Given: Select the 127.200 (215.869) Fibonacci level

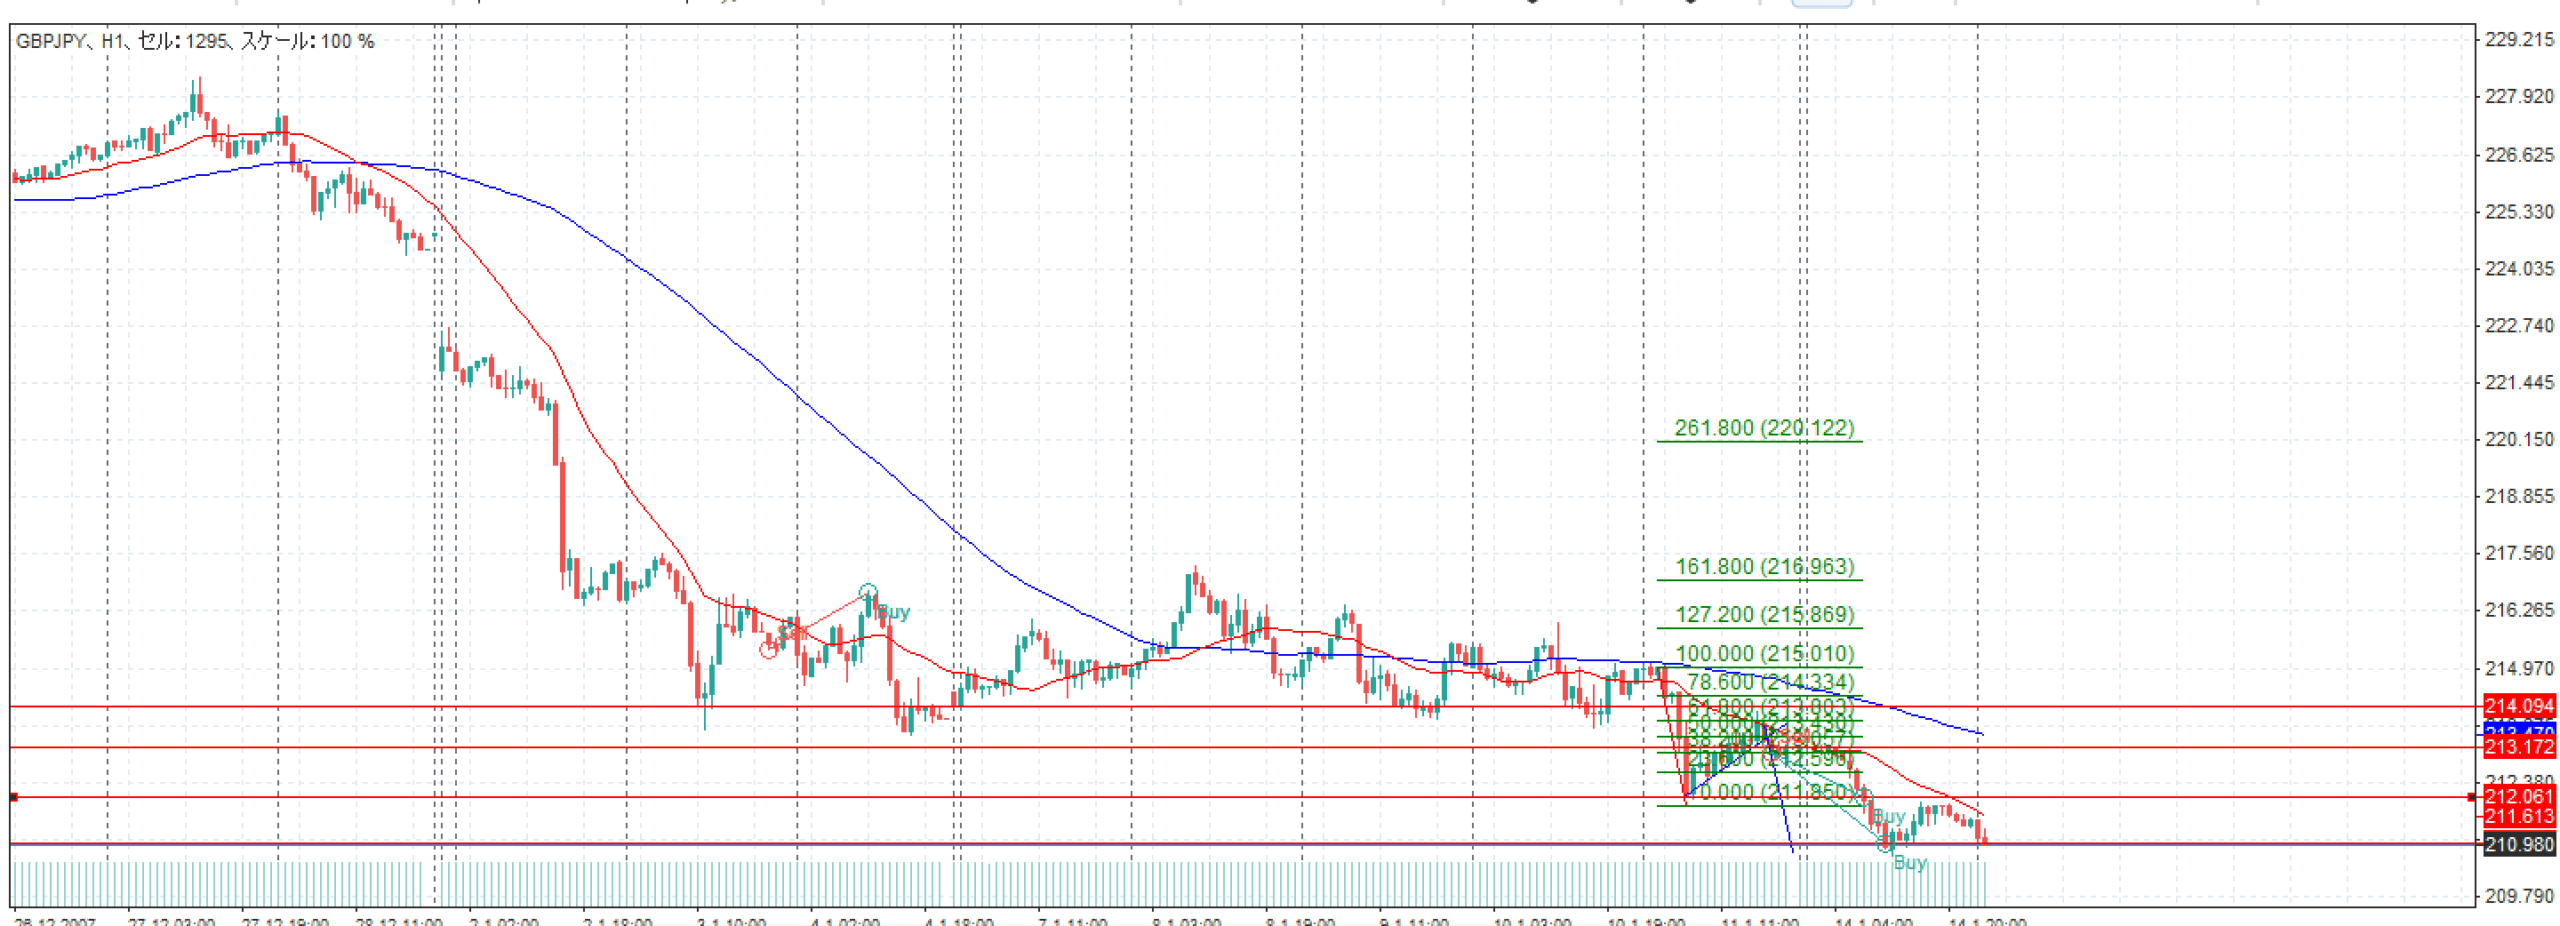Looking at the screenshot, I should 1763,615.
